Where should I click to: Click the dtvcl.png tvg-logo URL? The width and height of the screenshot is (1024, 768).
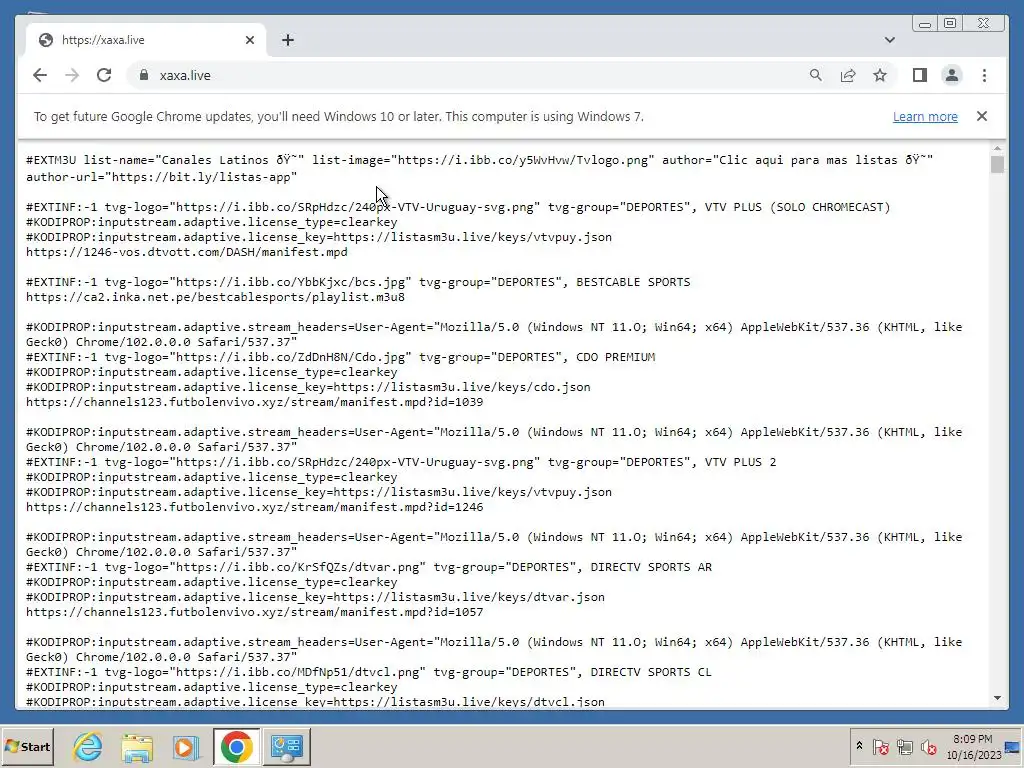tap(297, 673)
